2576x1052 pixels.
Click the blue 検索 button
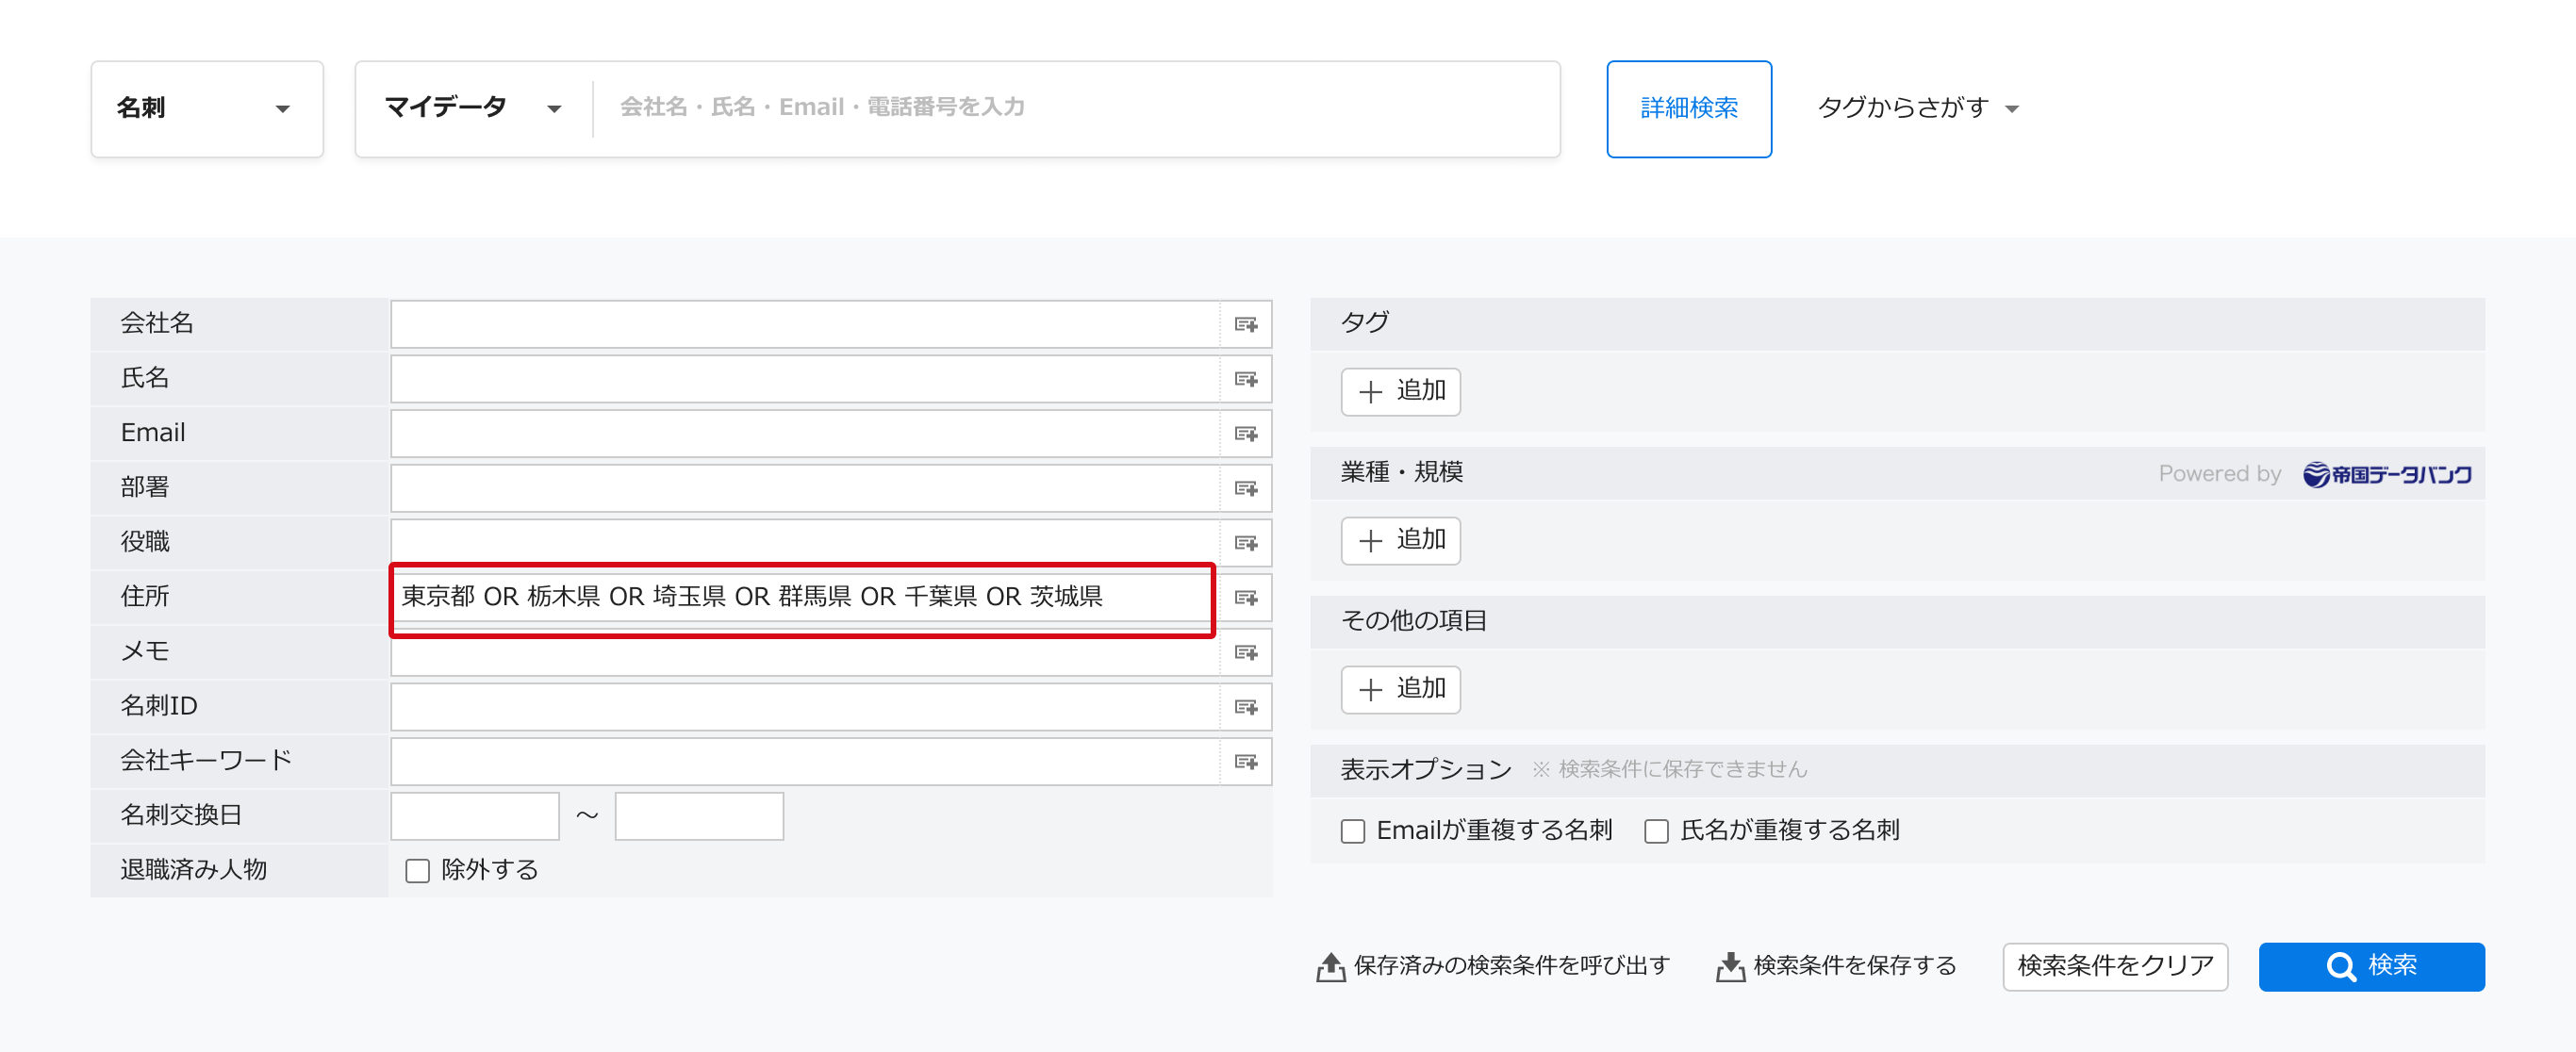point(2371,966)
